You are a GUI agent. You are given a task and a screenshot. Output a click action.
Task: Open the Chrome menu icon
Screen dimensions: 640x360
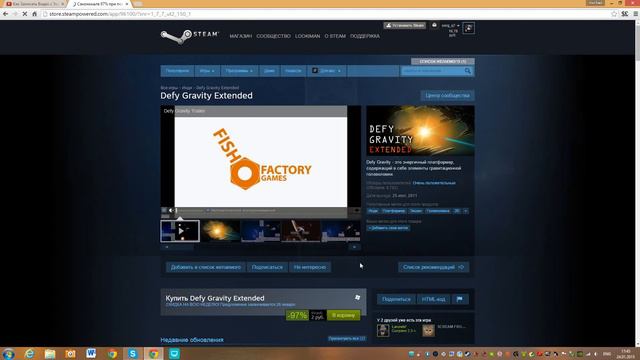636,14
